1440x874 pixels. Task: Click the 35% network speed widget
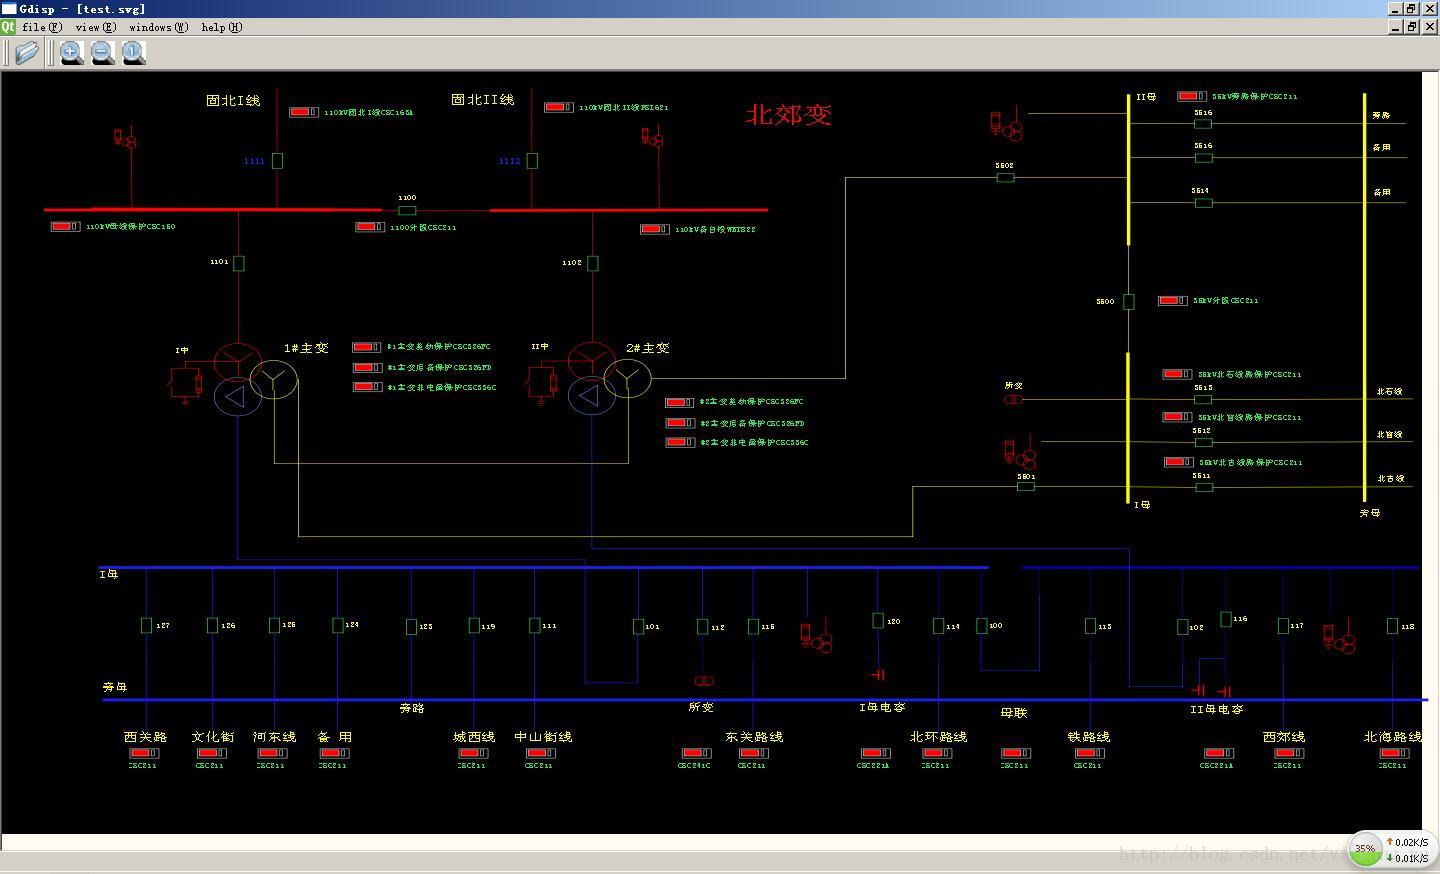1394,849
